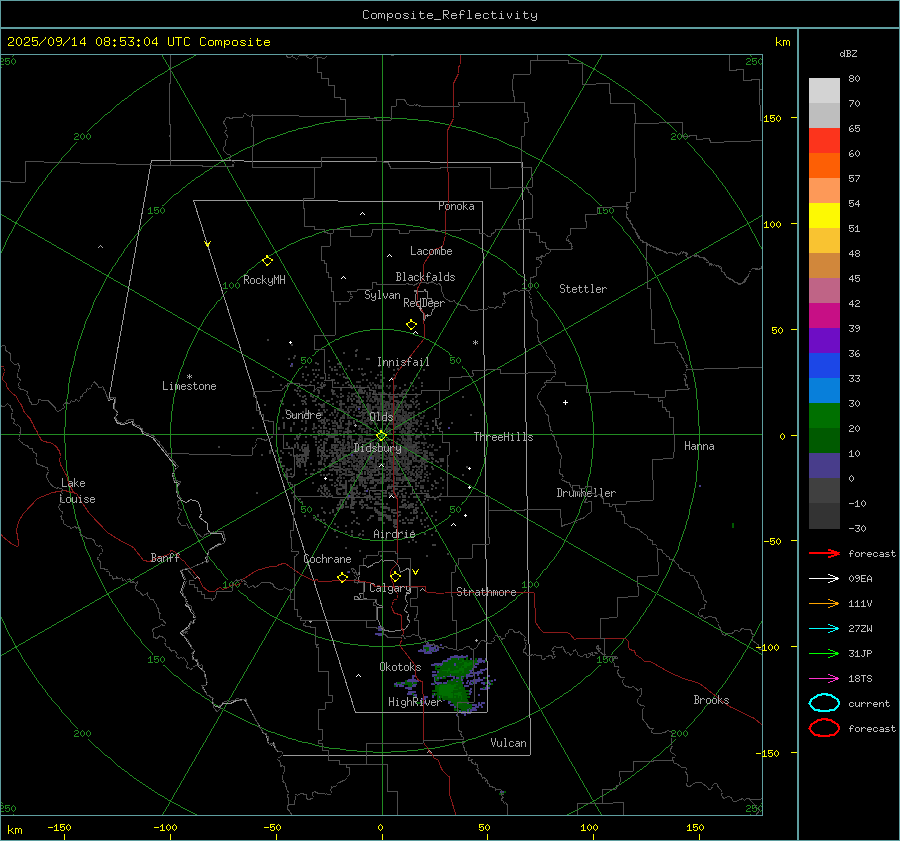Click the red forecast ellipse legend icon

824,728
